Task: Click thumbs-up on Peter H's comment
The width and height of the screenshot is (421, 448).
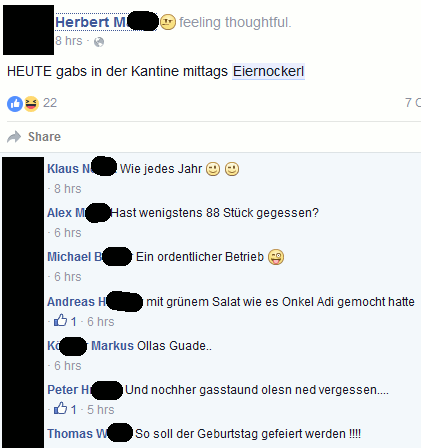Action: coord(60,408)
